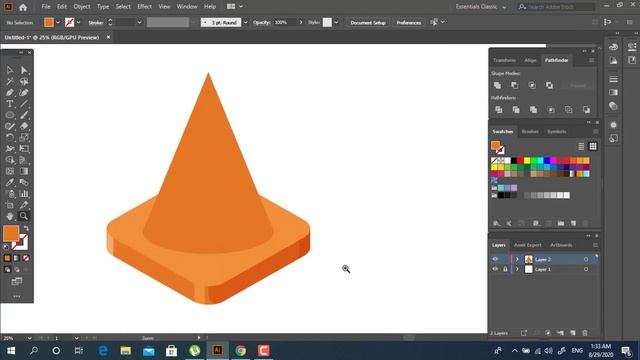Select the Hand tool
This screenshot has width=640, height=360.
tap(10, 216)
